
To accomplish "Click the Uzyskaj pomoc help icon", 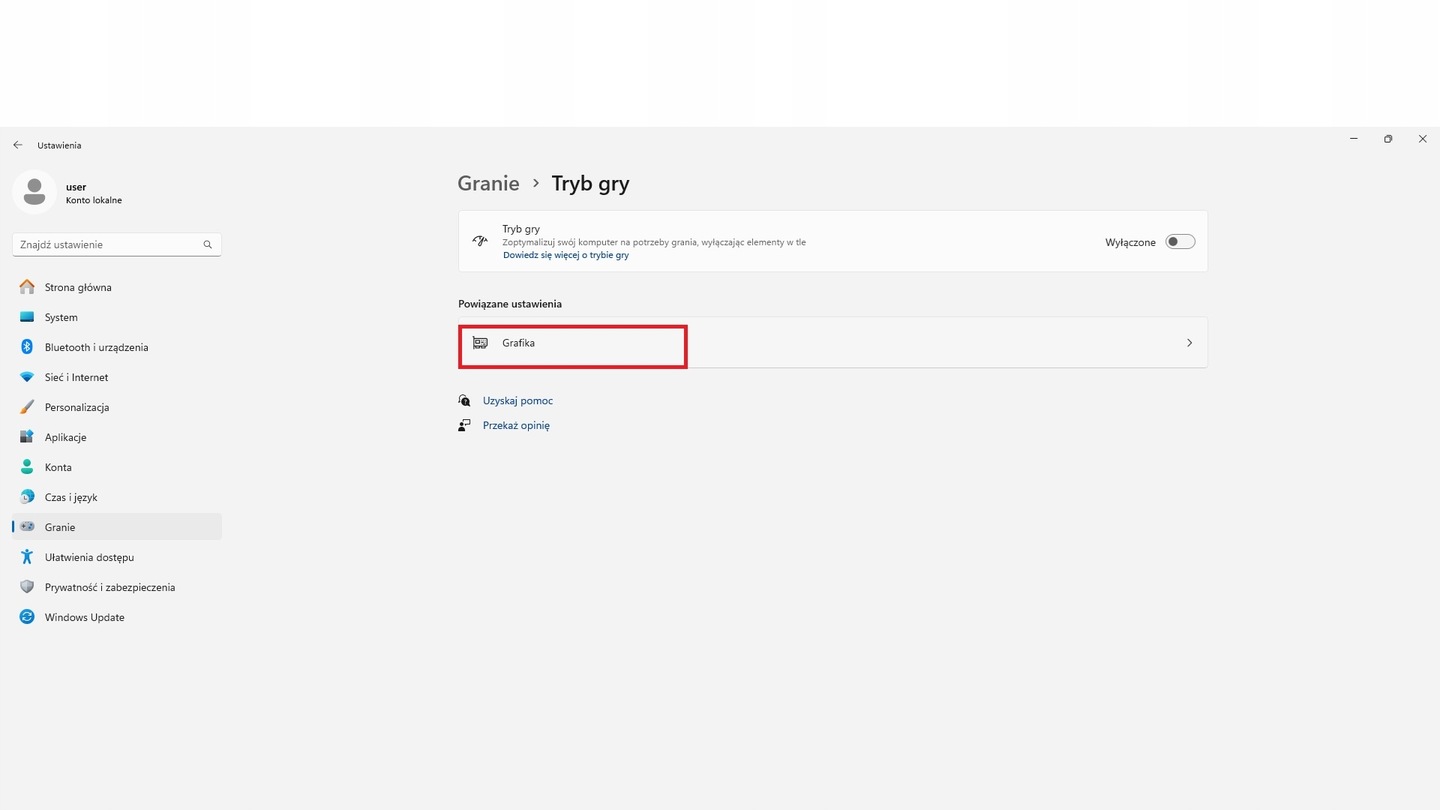I will click(x=465, y=400).
